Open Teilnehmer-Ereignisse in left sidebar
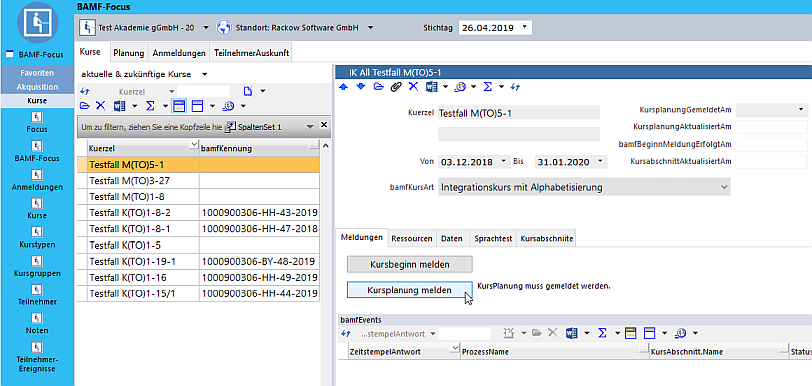812x386 pixels. [x=37, y=358]
